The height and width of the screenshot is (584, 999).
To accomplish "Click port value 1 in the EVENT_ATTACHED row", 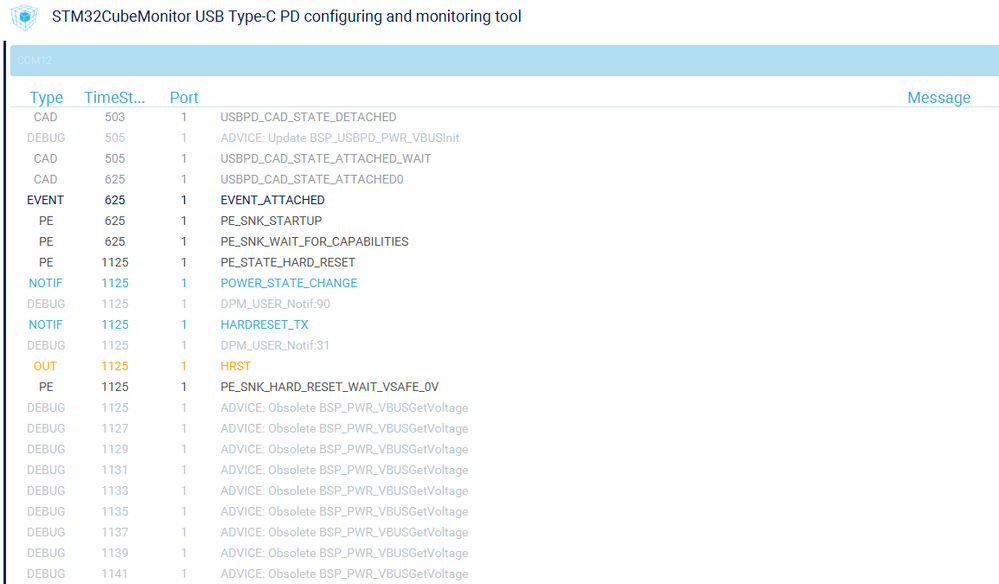I will tap(183, 200).
